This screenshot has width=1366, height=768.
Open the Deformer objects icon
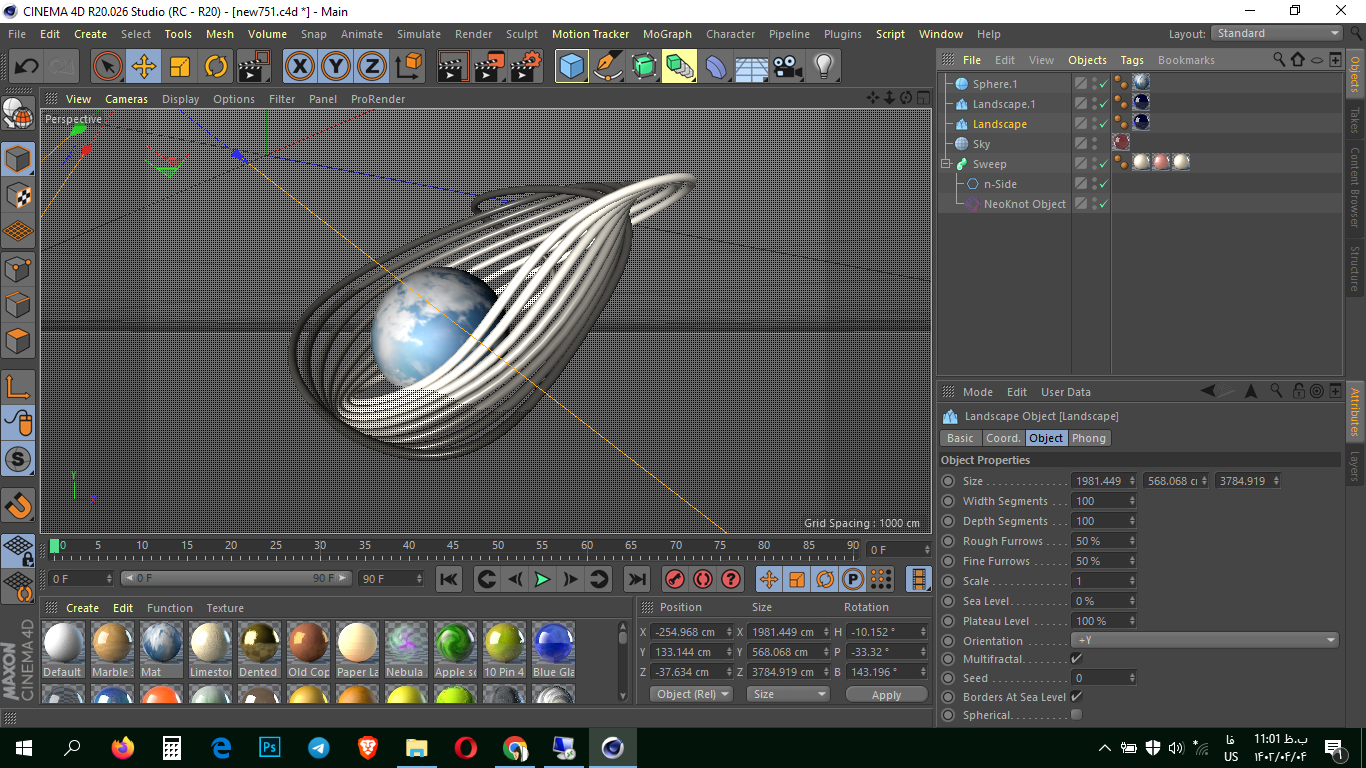click(x=716, y=67)
